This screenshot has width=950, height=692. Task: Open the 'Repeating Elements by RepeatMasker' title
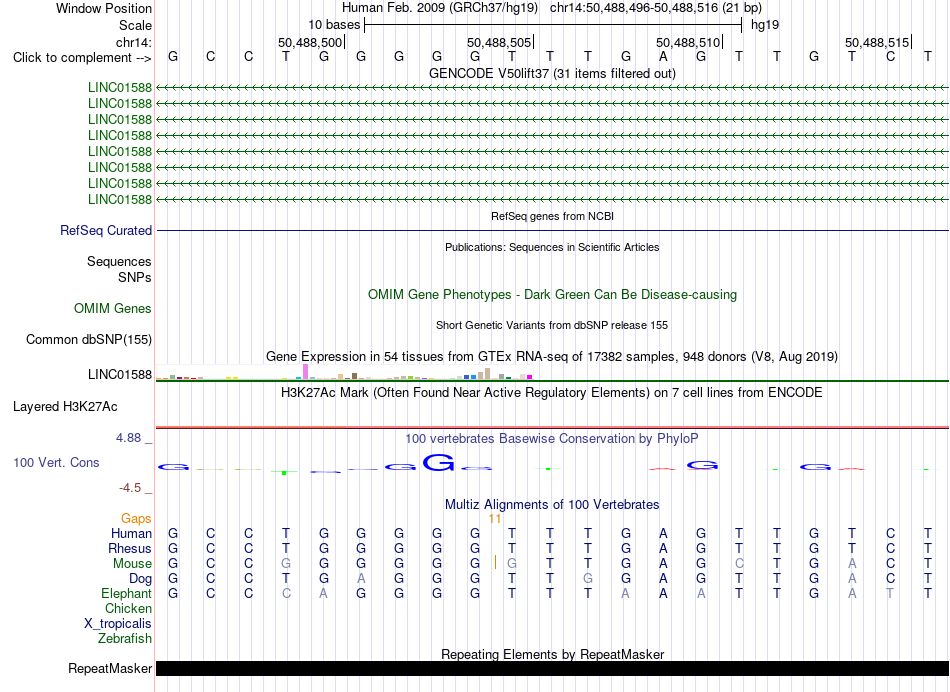[x=552, y=654]
